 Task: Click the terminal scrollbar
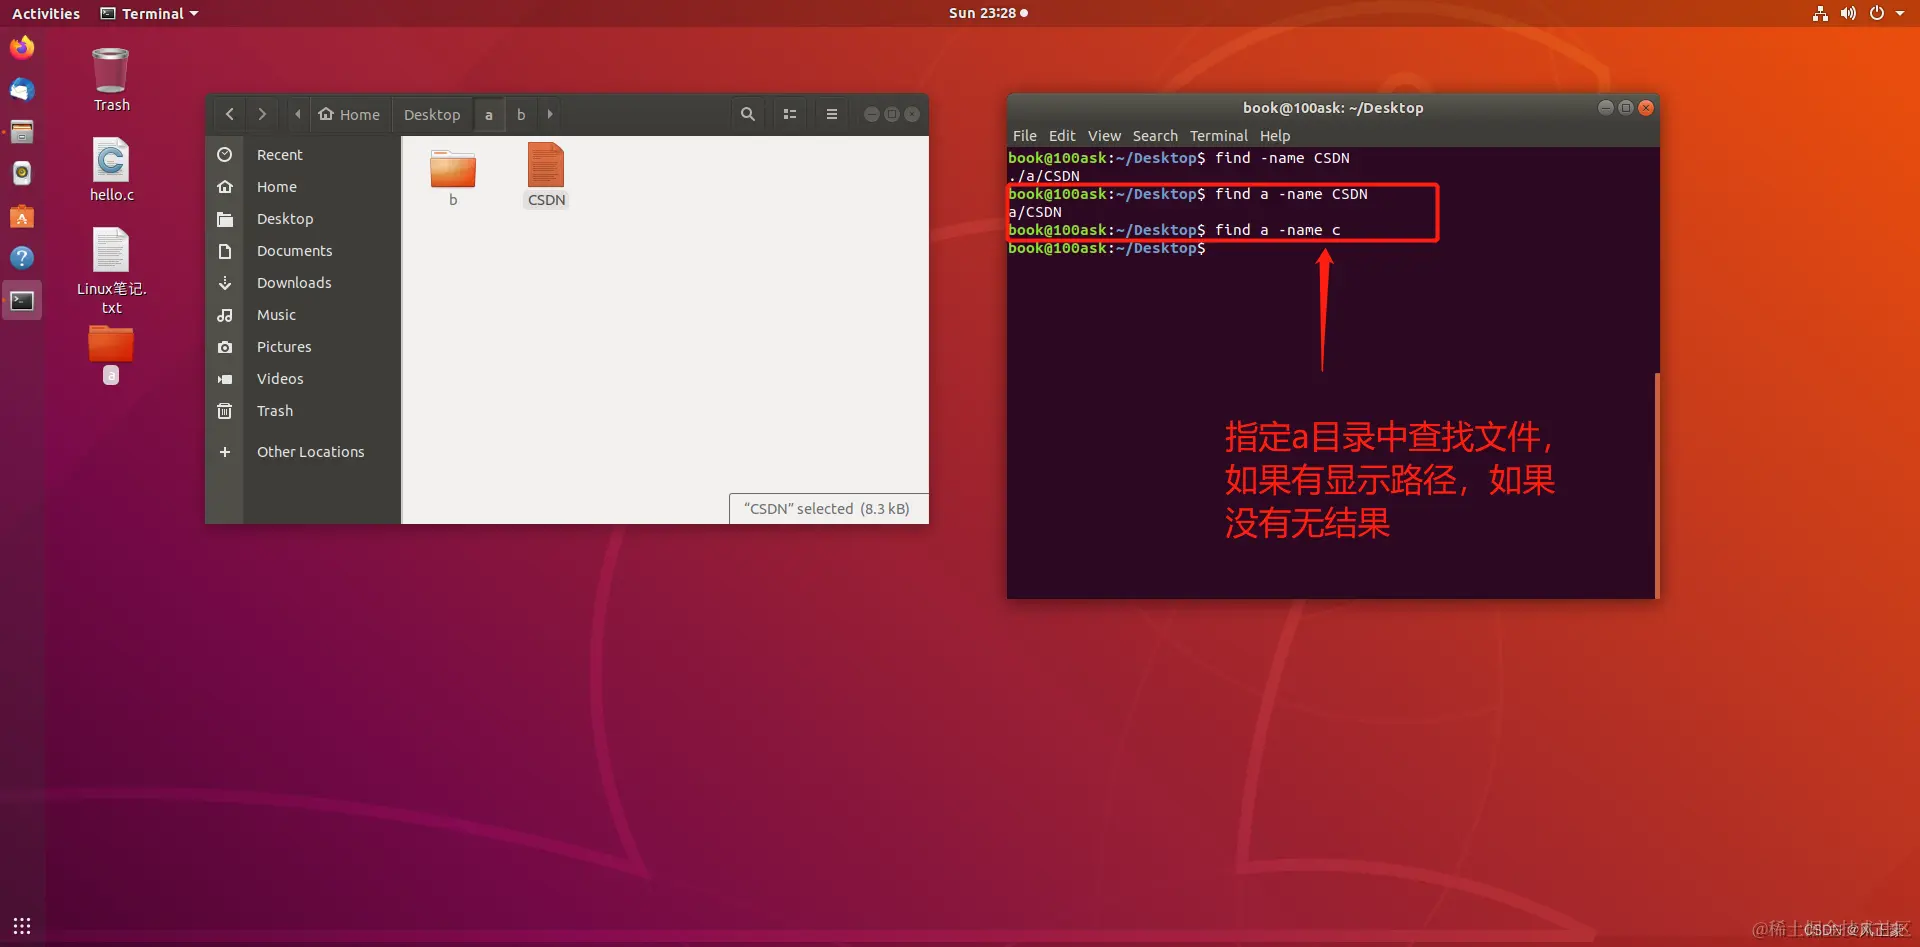click(1657, 485)
